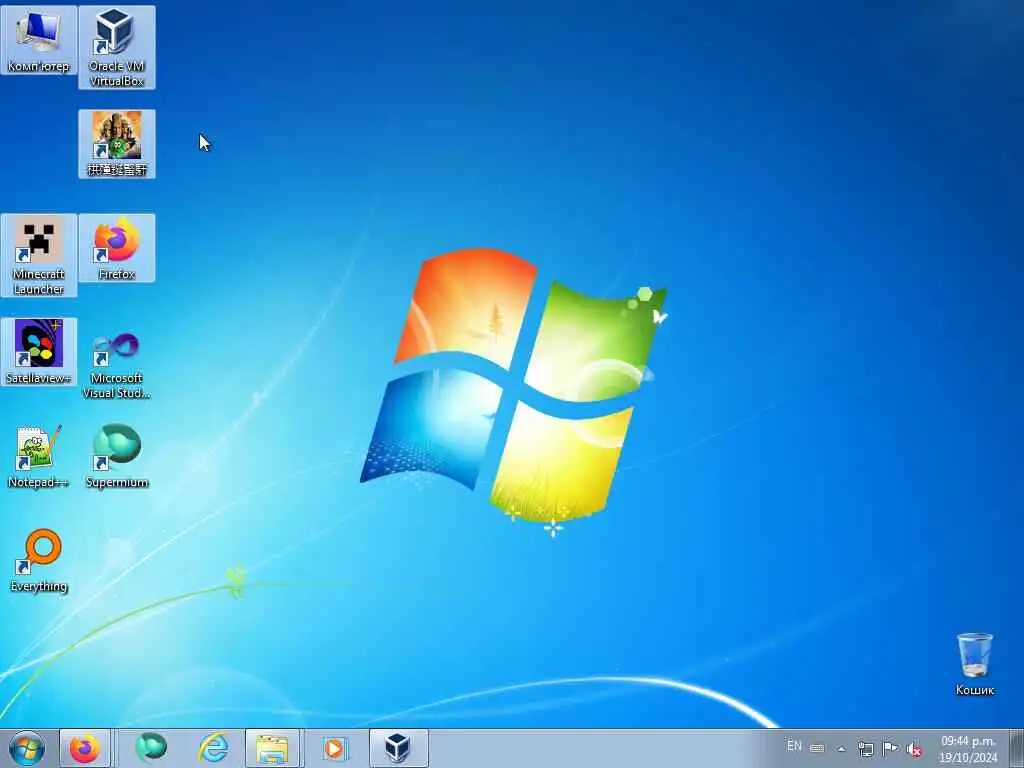Image resolution: width=1024 pixels, height=768 pixels.
Task: Open the network status tray icon
Action: click(865, 749)
